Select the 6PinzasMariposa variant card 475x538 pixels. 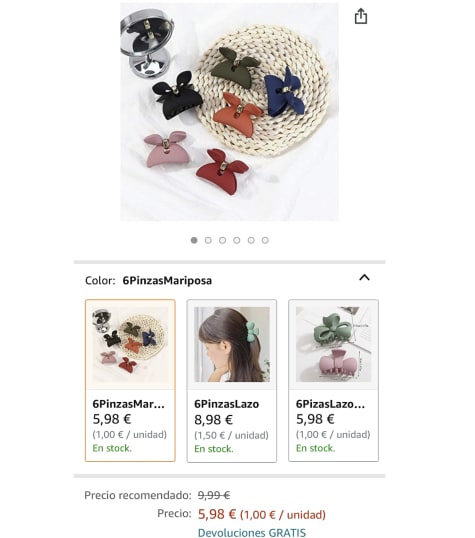coord(130,381)
